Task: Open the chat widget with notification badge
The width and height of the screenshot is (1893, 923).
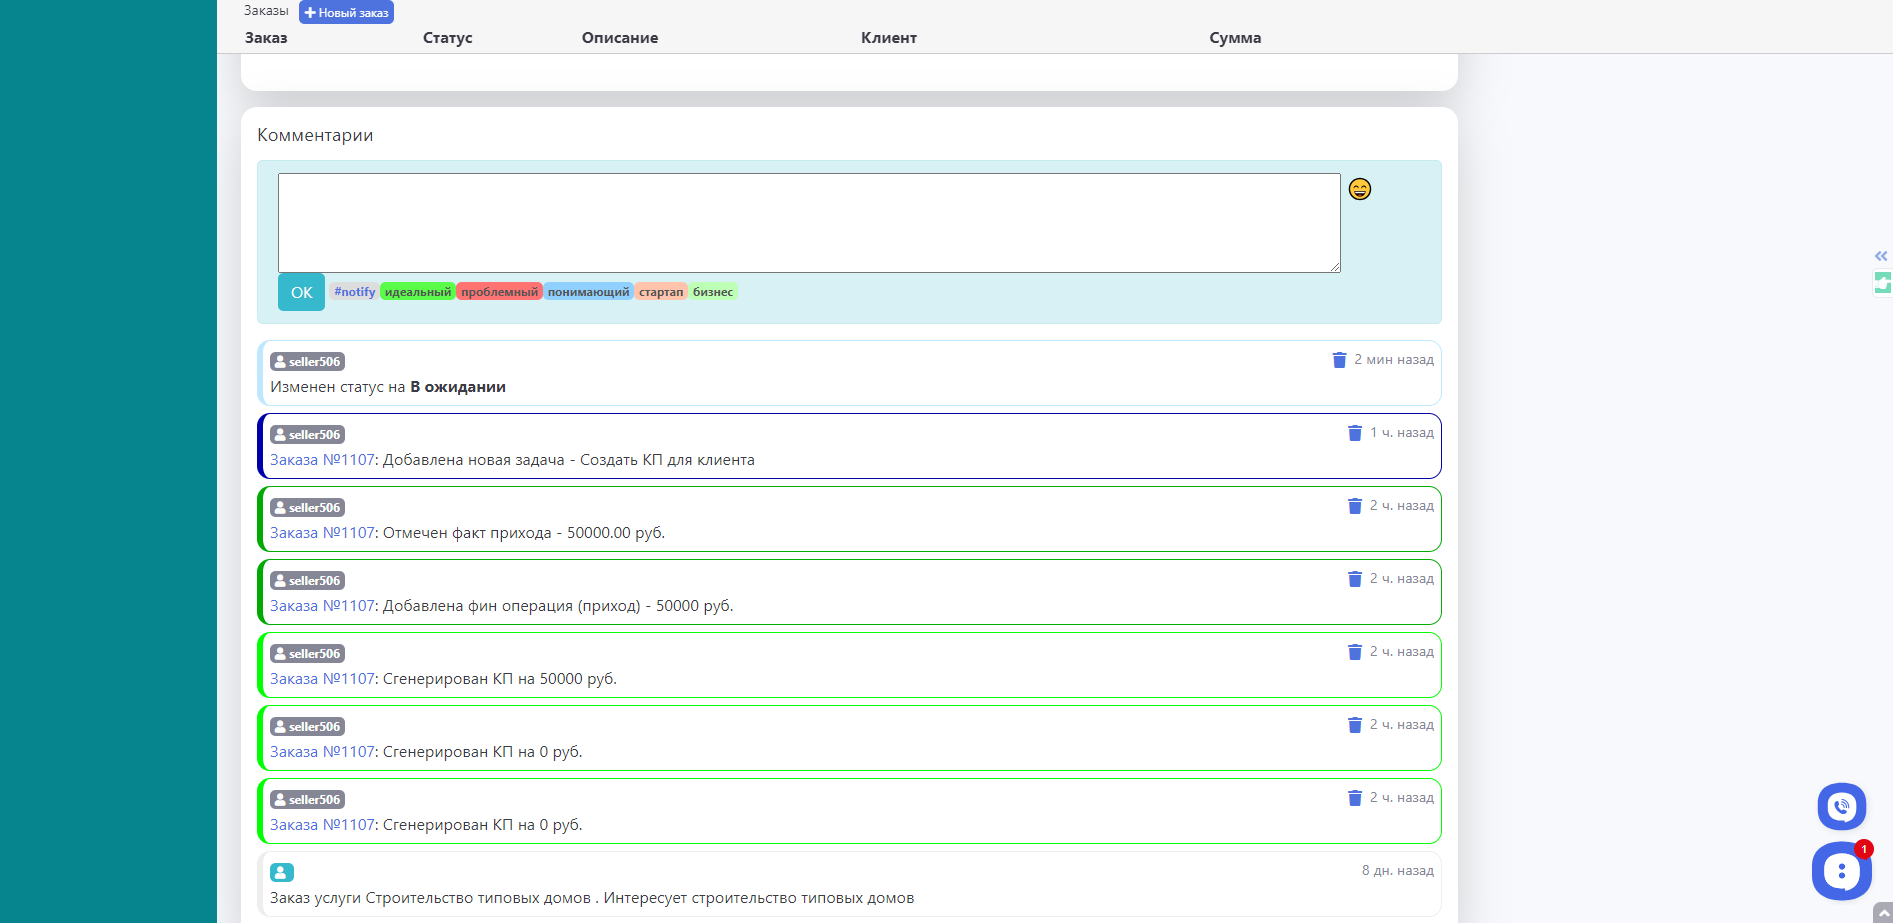Action: point(1840,871)
